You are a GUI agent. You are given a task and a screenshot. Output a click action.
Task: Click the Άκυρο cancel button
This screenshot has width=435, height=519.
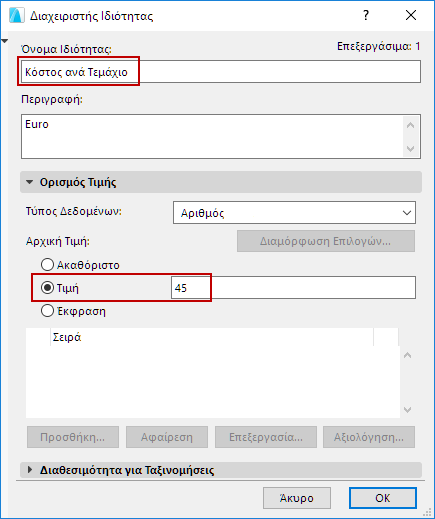(297, 498)
